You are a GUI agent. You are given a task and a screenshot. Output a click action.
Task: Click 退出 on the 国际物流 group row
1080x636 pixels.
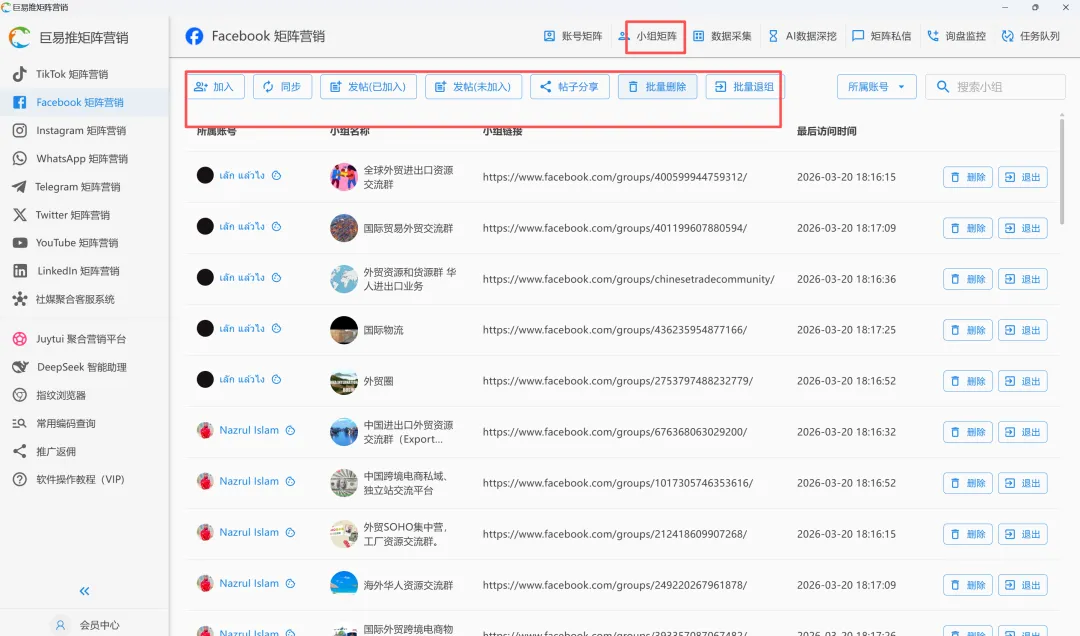(x=1022, y=329)
